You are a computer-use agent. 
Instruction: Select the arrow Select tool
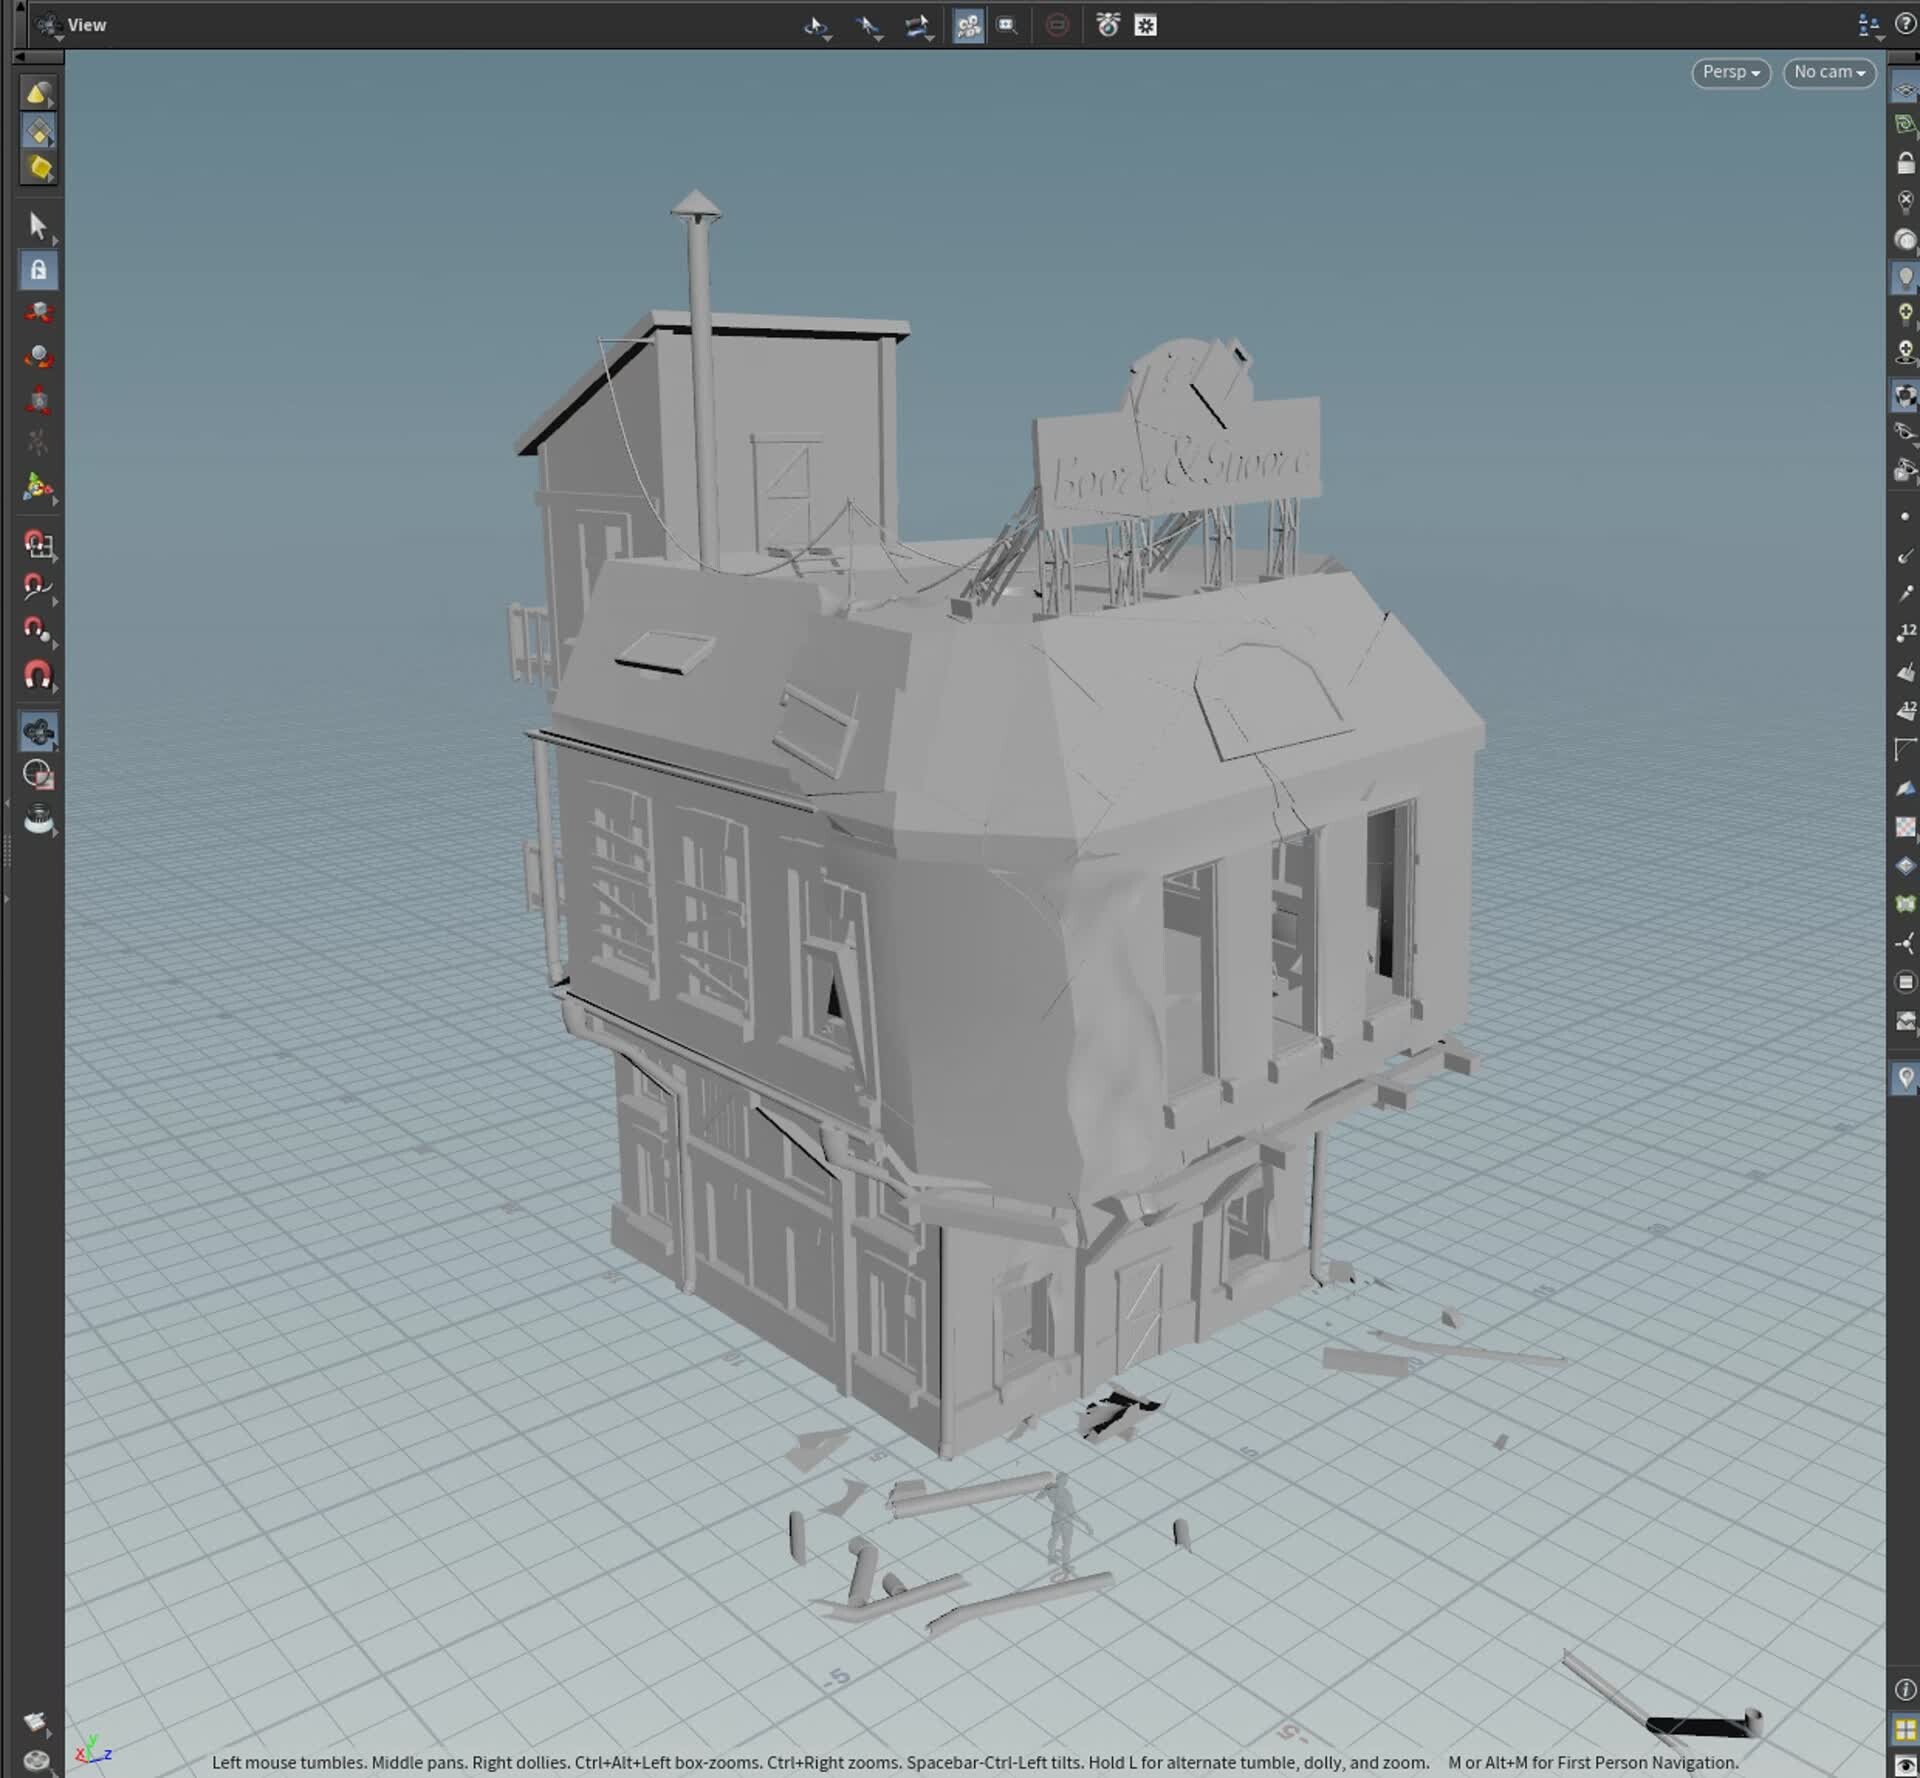click(x=38, y=227)
